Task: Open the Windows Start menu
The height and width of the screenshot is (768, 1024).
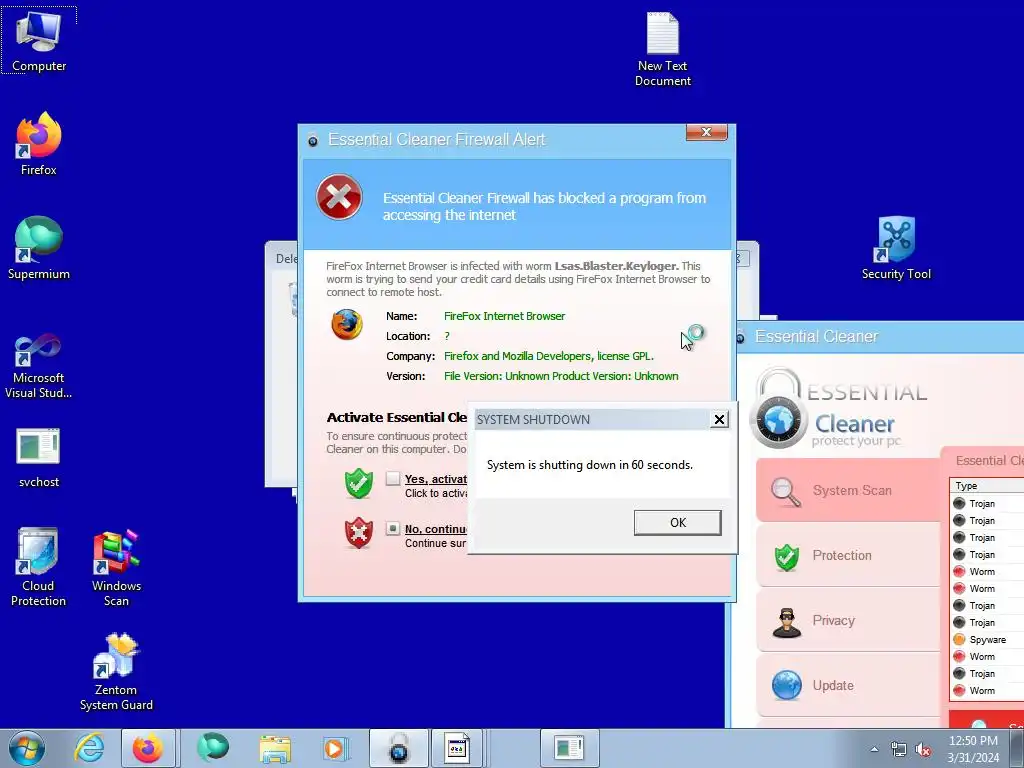Action: click(27, 748)
